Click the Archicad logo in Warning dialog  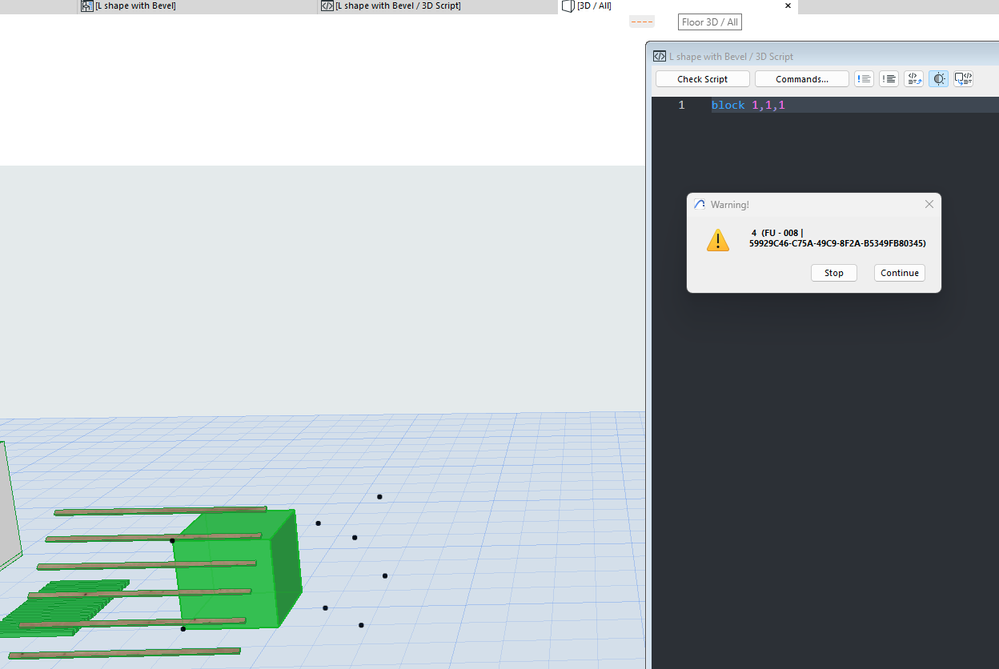click(700, 205)
